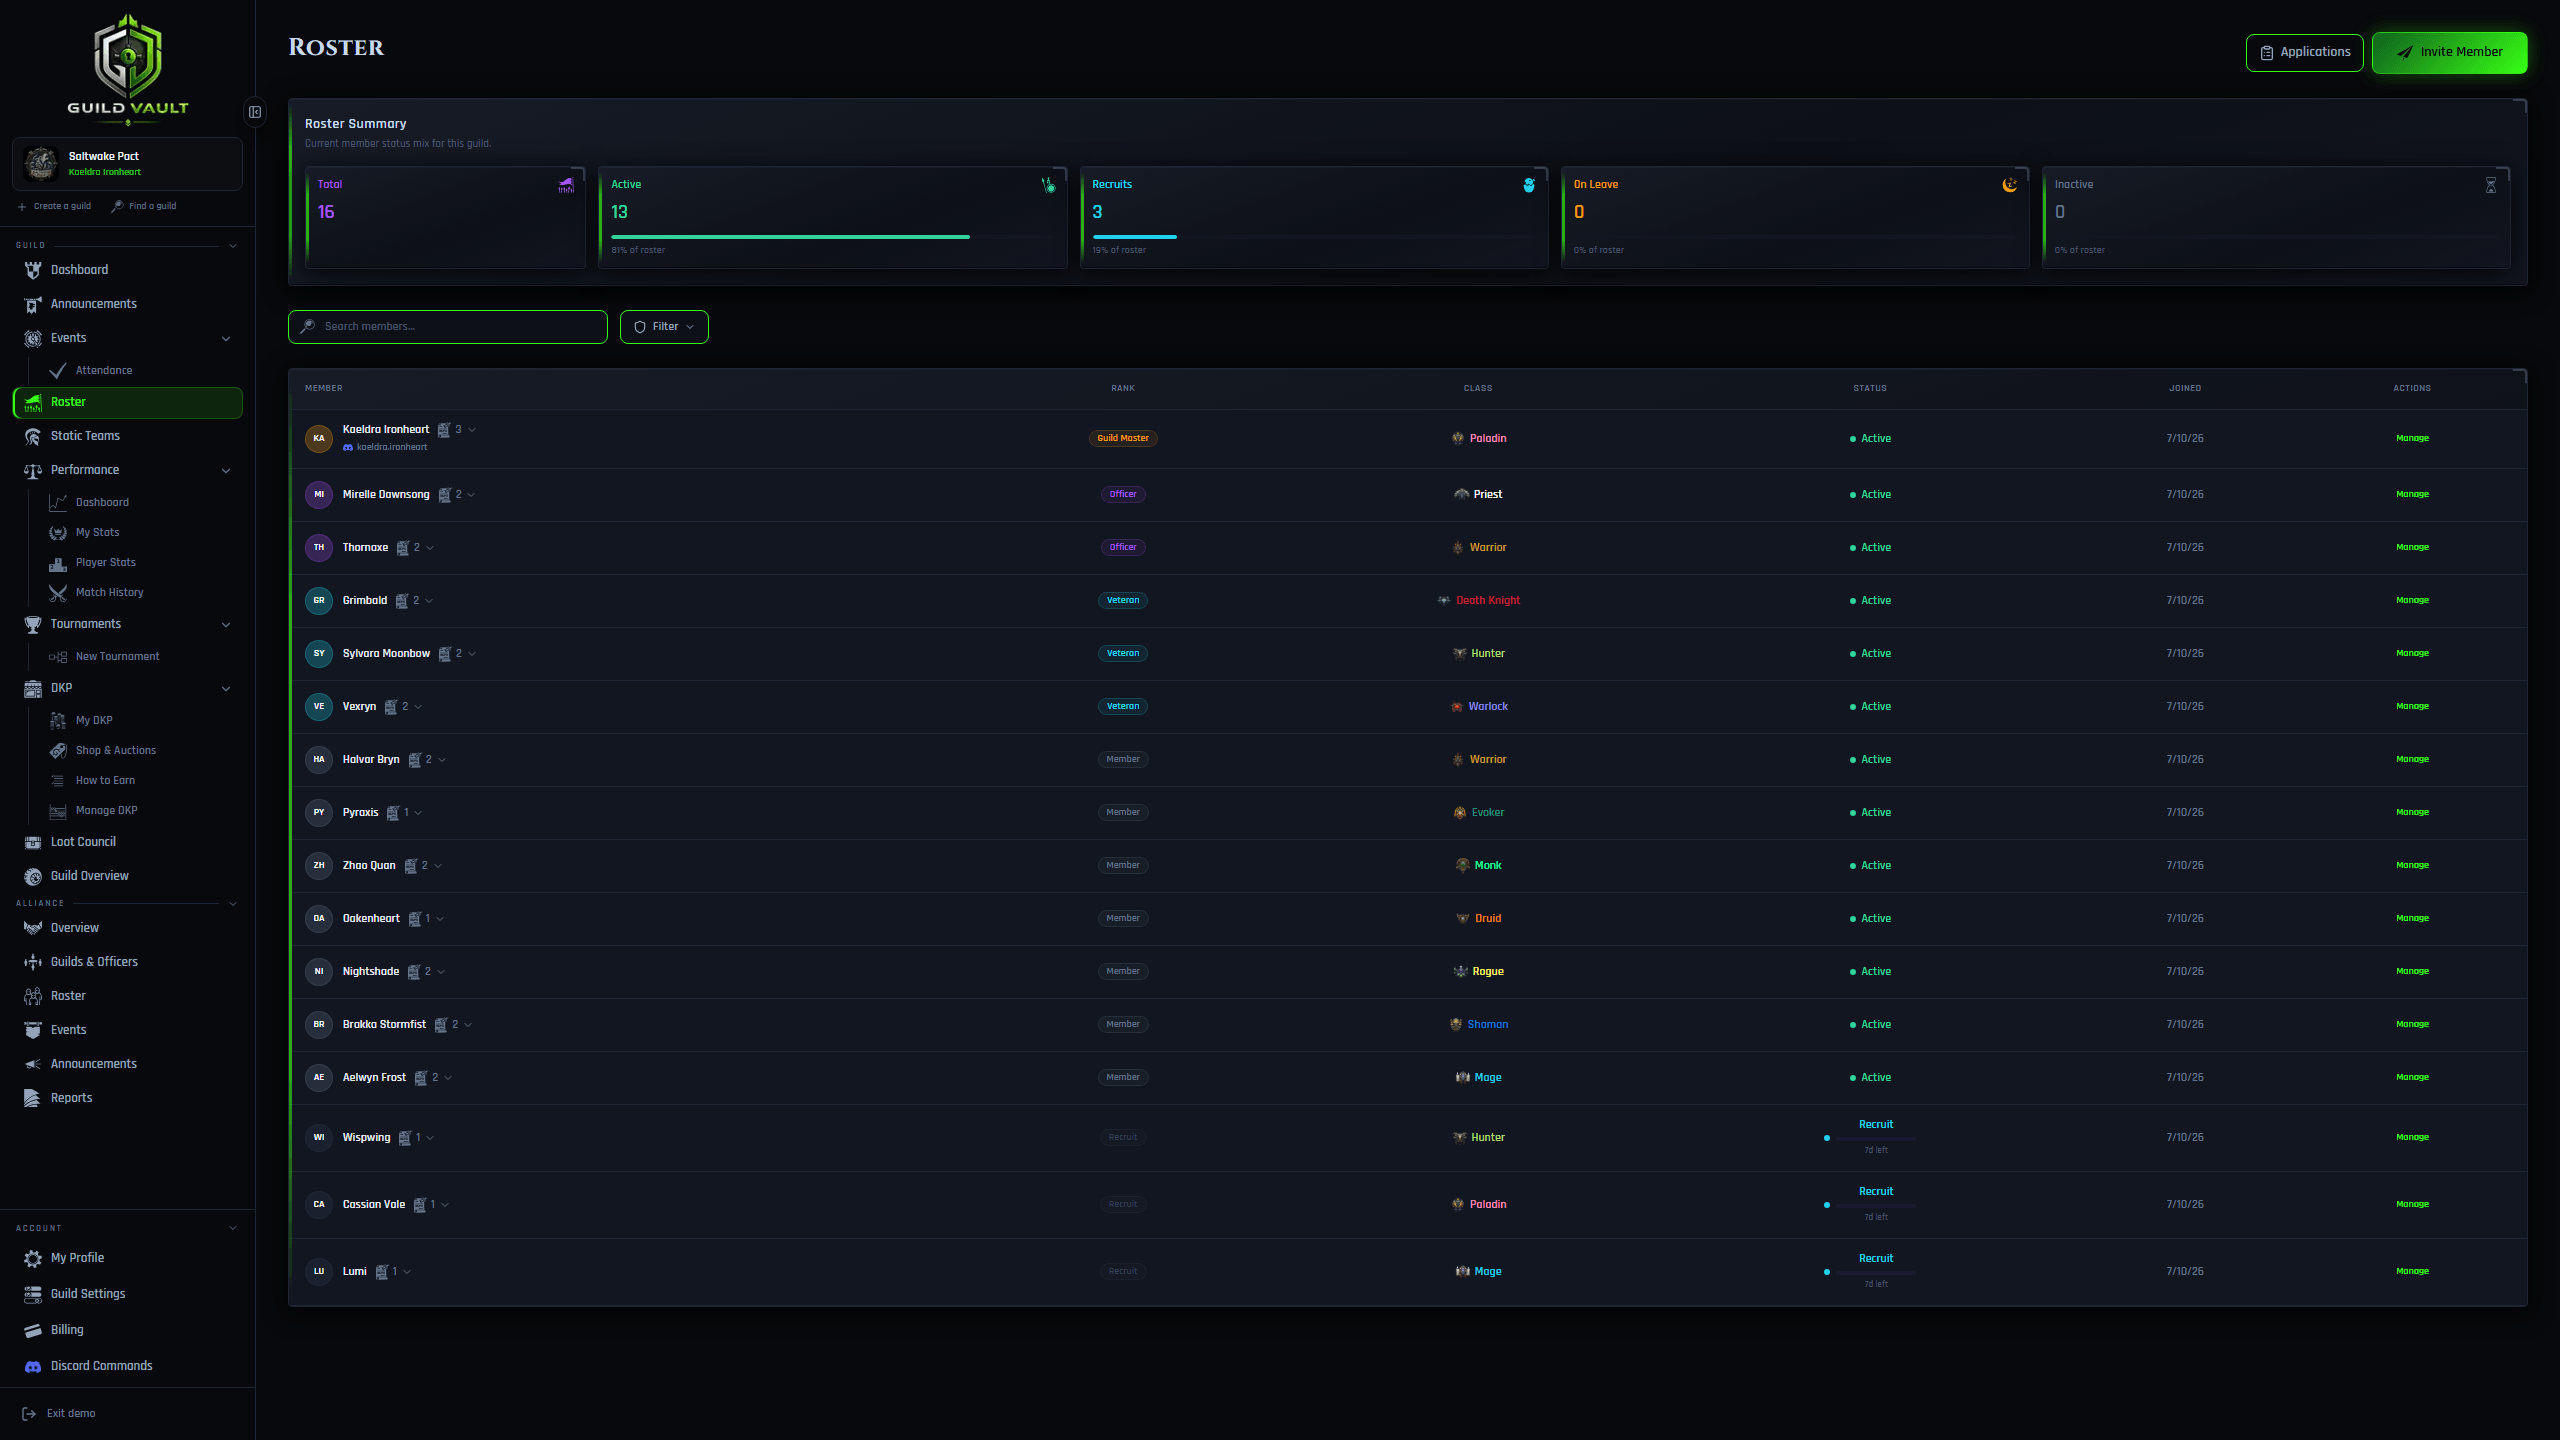Open My Profile settings

[128, 1258]
